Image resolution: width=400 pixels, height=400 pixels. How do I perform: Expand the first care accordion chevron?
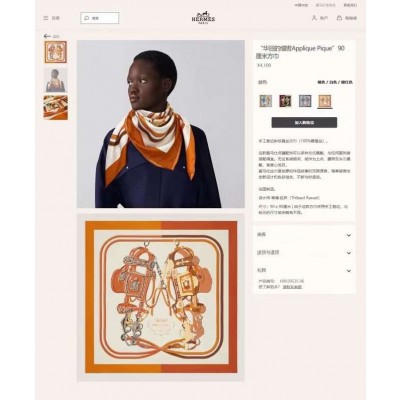pos(349,235)
